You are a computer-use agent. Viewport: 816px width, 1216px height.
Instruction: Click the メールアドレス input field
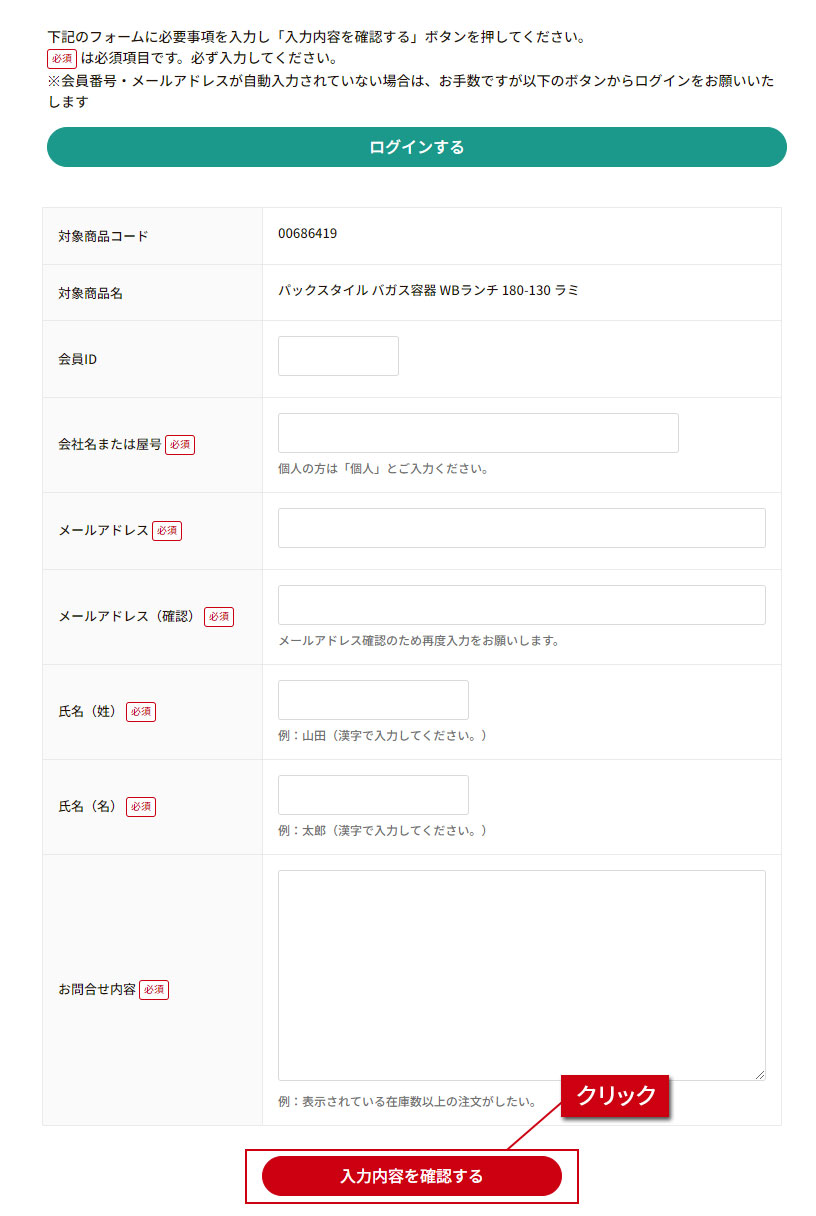point(520,527)
